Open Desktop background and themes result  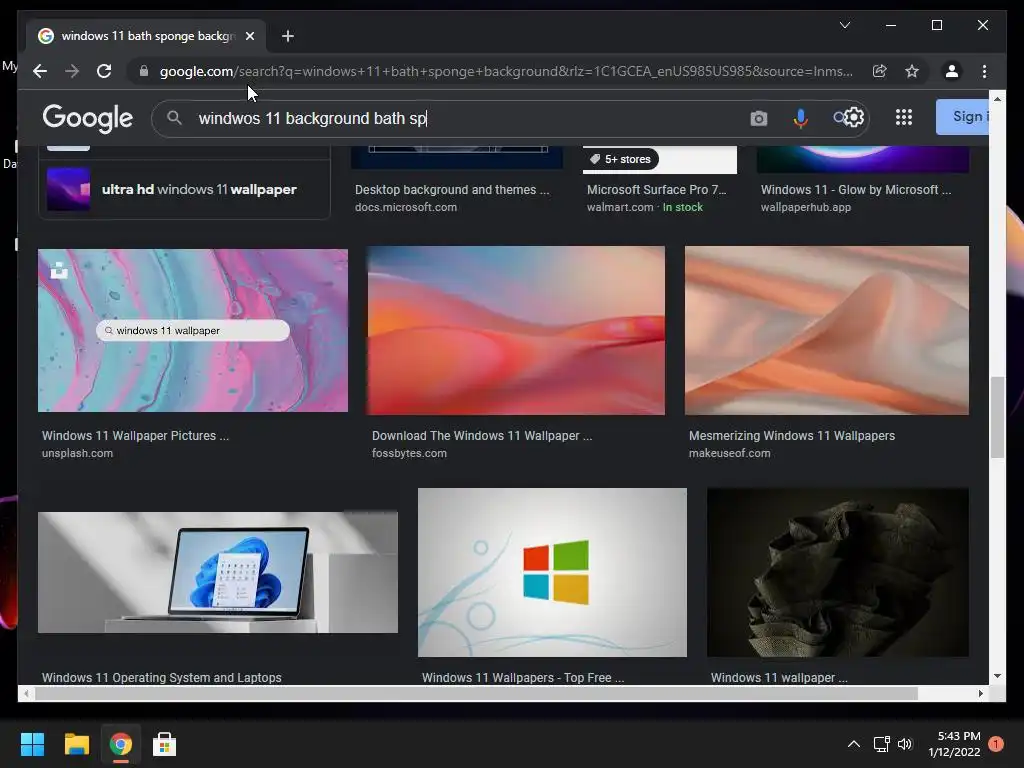point(452,189)
